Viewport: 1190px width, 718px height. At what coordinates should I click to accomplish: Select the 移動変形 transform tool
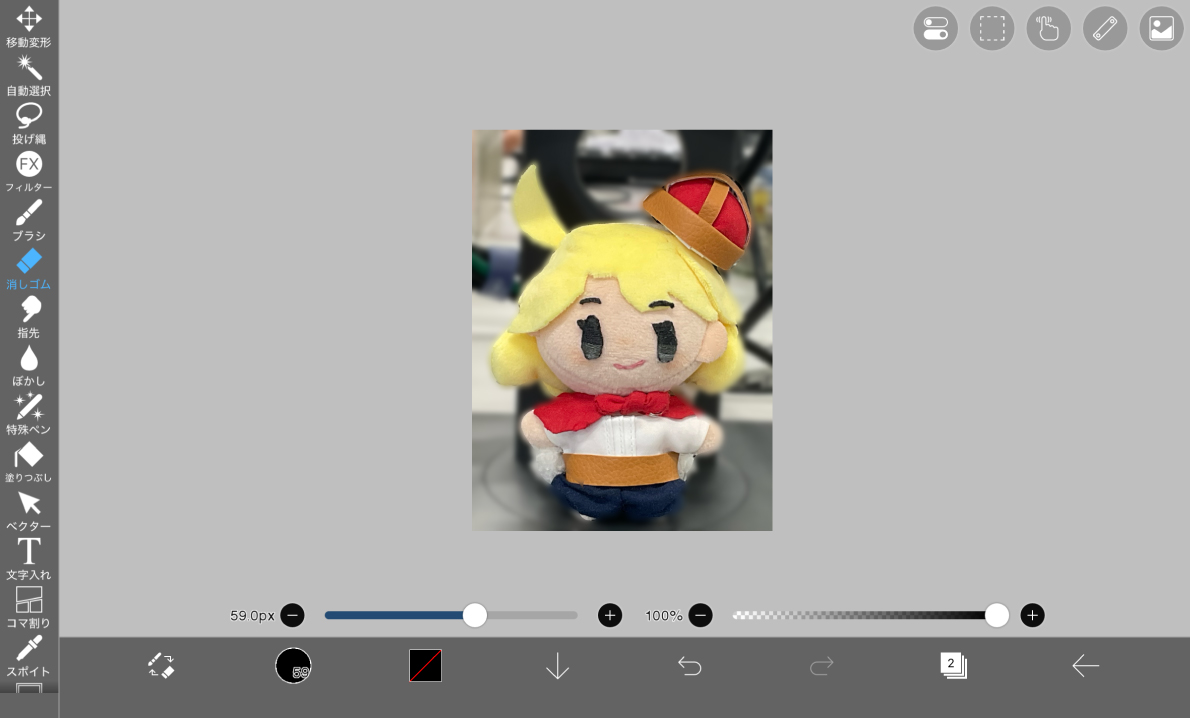tap(29, 26)
